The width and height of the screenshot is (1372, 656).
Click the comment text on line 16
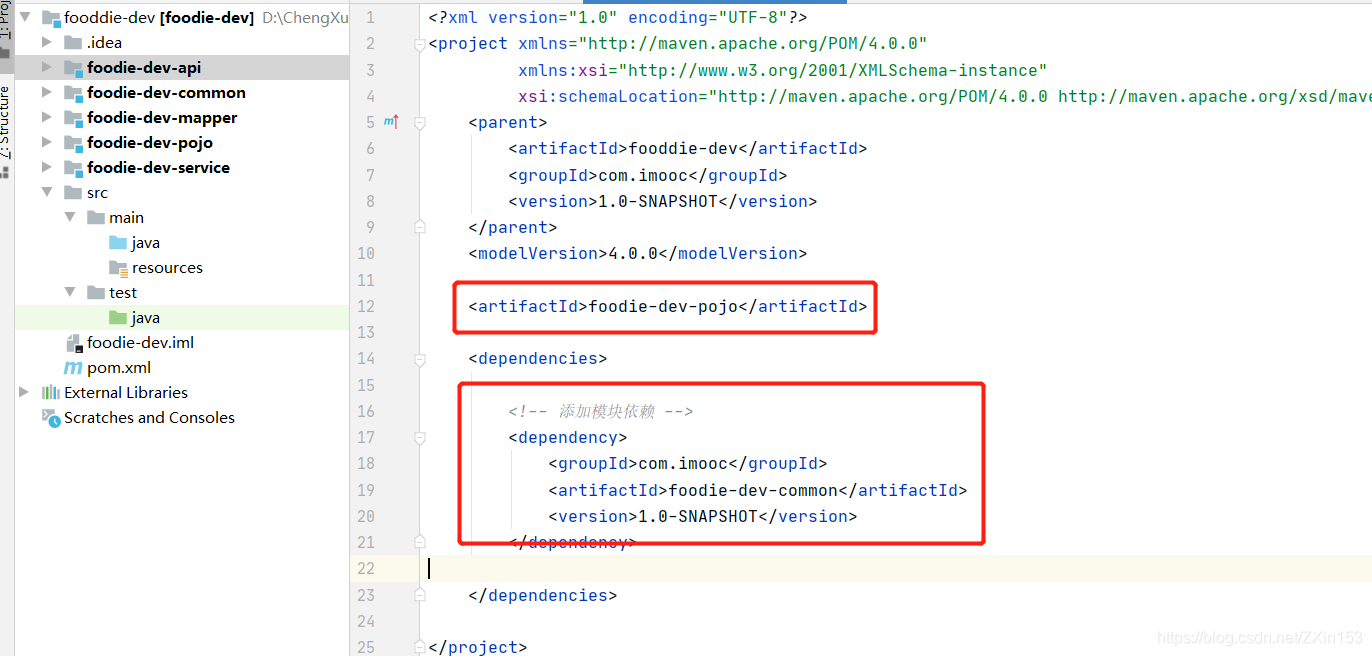pyautogui.click(x=600, y=411)
